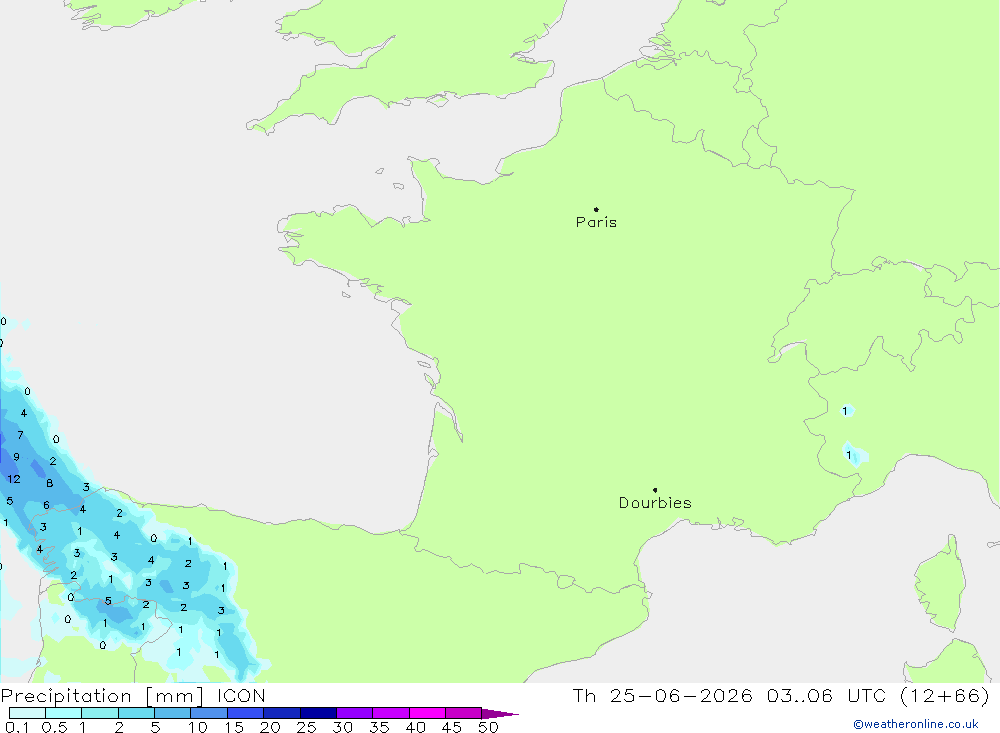Select the Dourbies location dot marker

655,490
